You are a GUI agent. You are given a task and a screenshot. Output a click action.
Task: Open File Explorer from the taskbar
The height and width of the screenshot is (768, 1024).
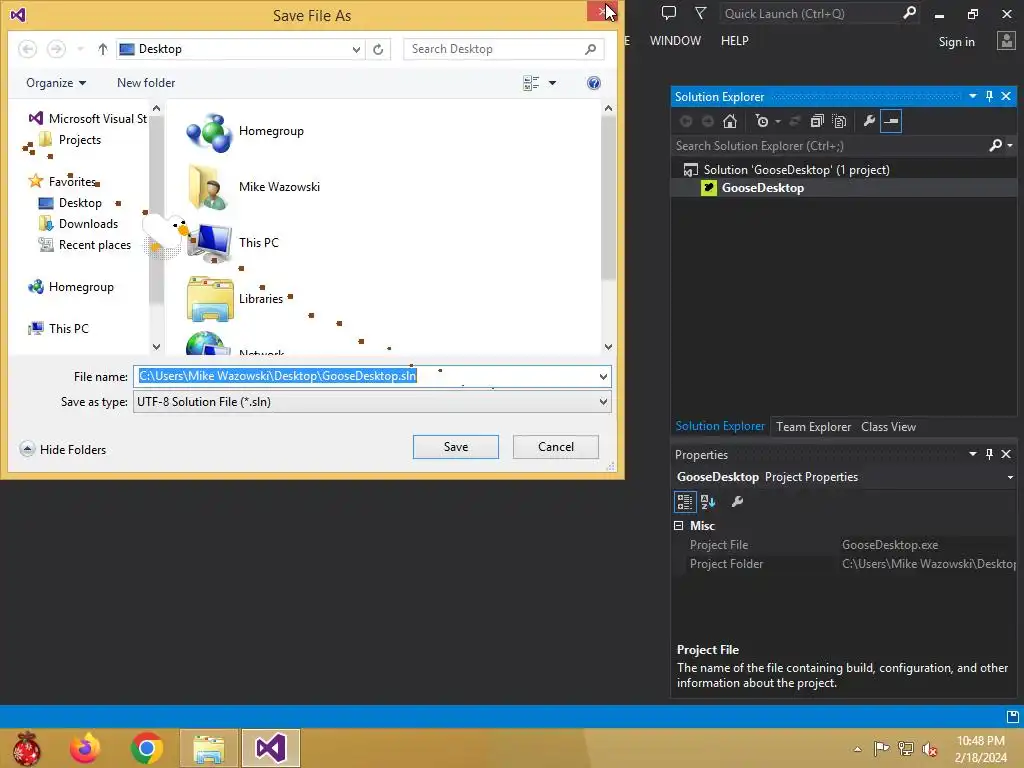click(x=208, y=748)
